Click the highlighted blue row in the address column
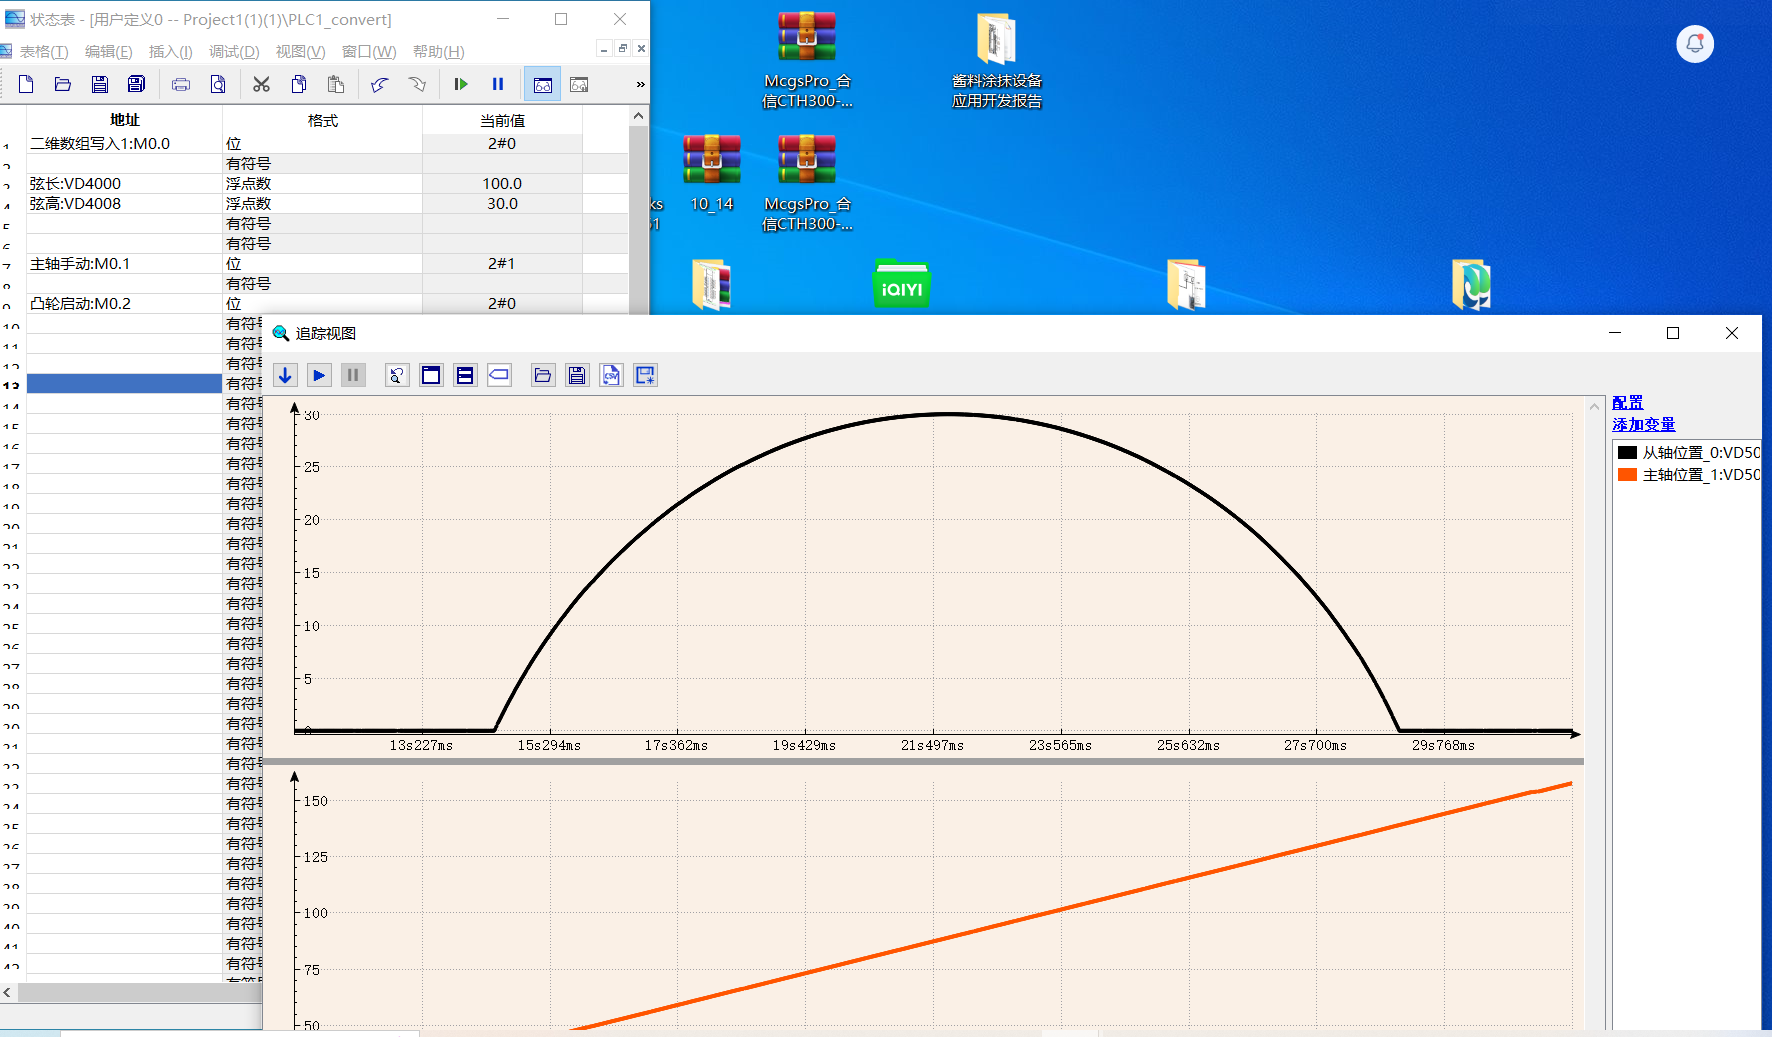1772x1037 pixels. point(124,383)
